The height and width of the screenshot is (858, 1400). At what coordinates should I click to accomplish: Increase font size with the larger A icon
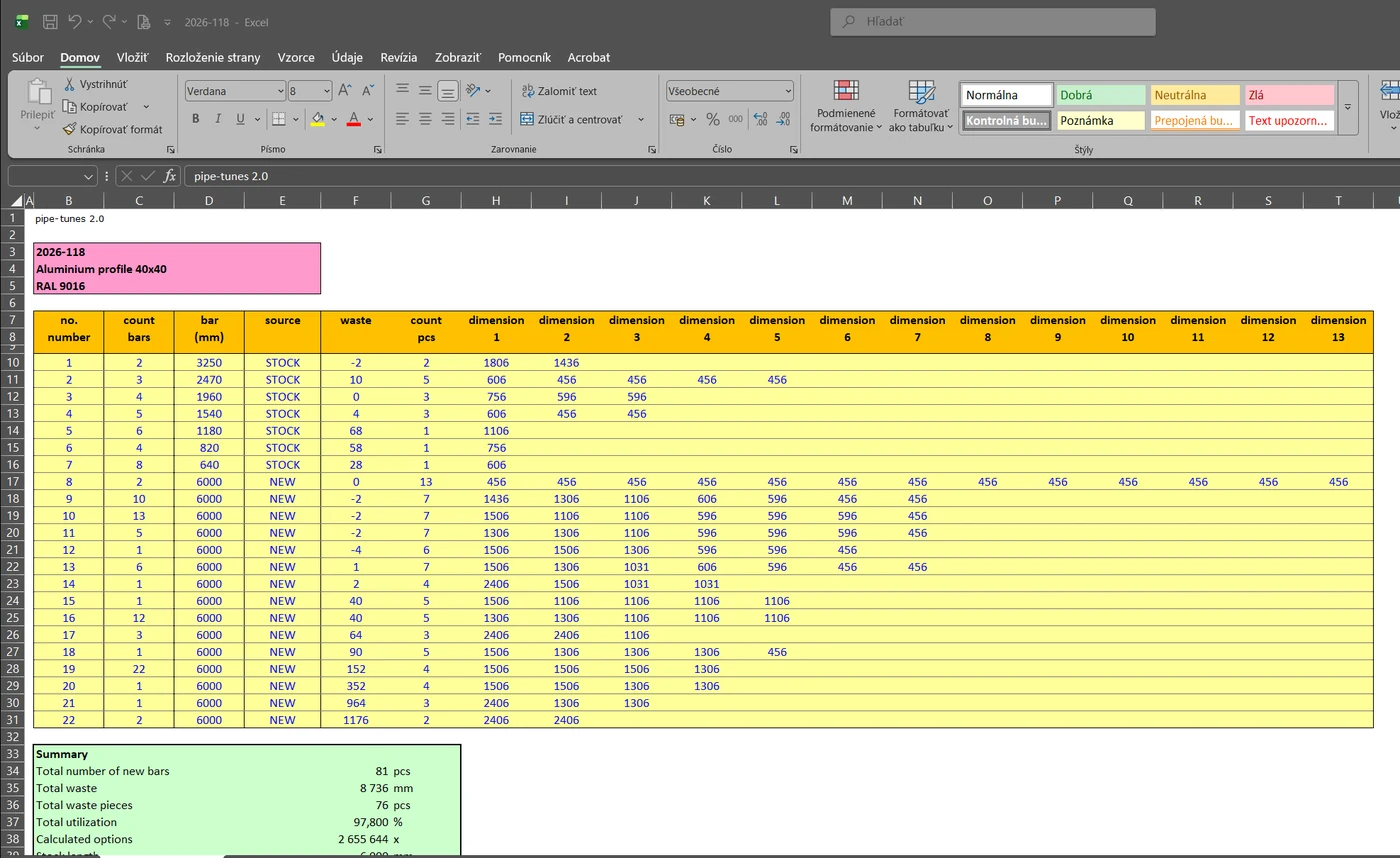[345, 90]
